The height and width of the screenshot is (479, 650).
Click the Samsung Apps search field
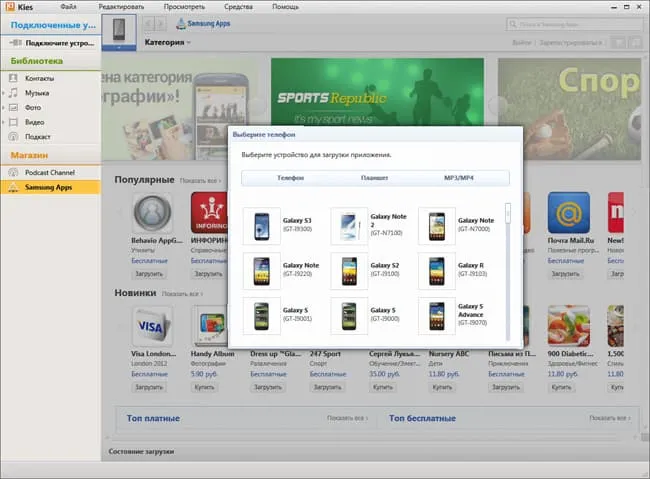575,24
